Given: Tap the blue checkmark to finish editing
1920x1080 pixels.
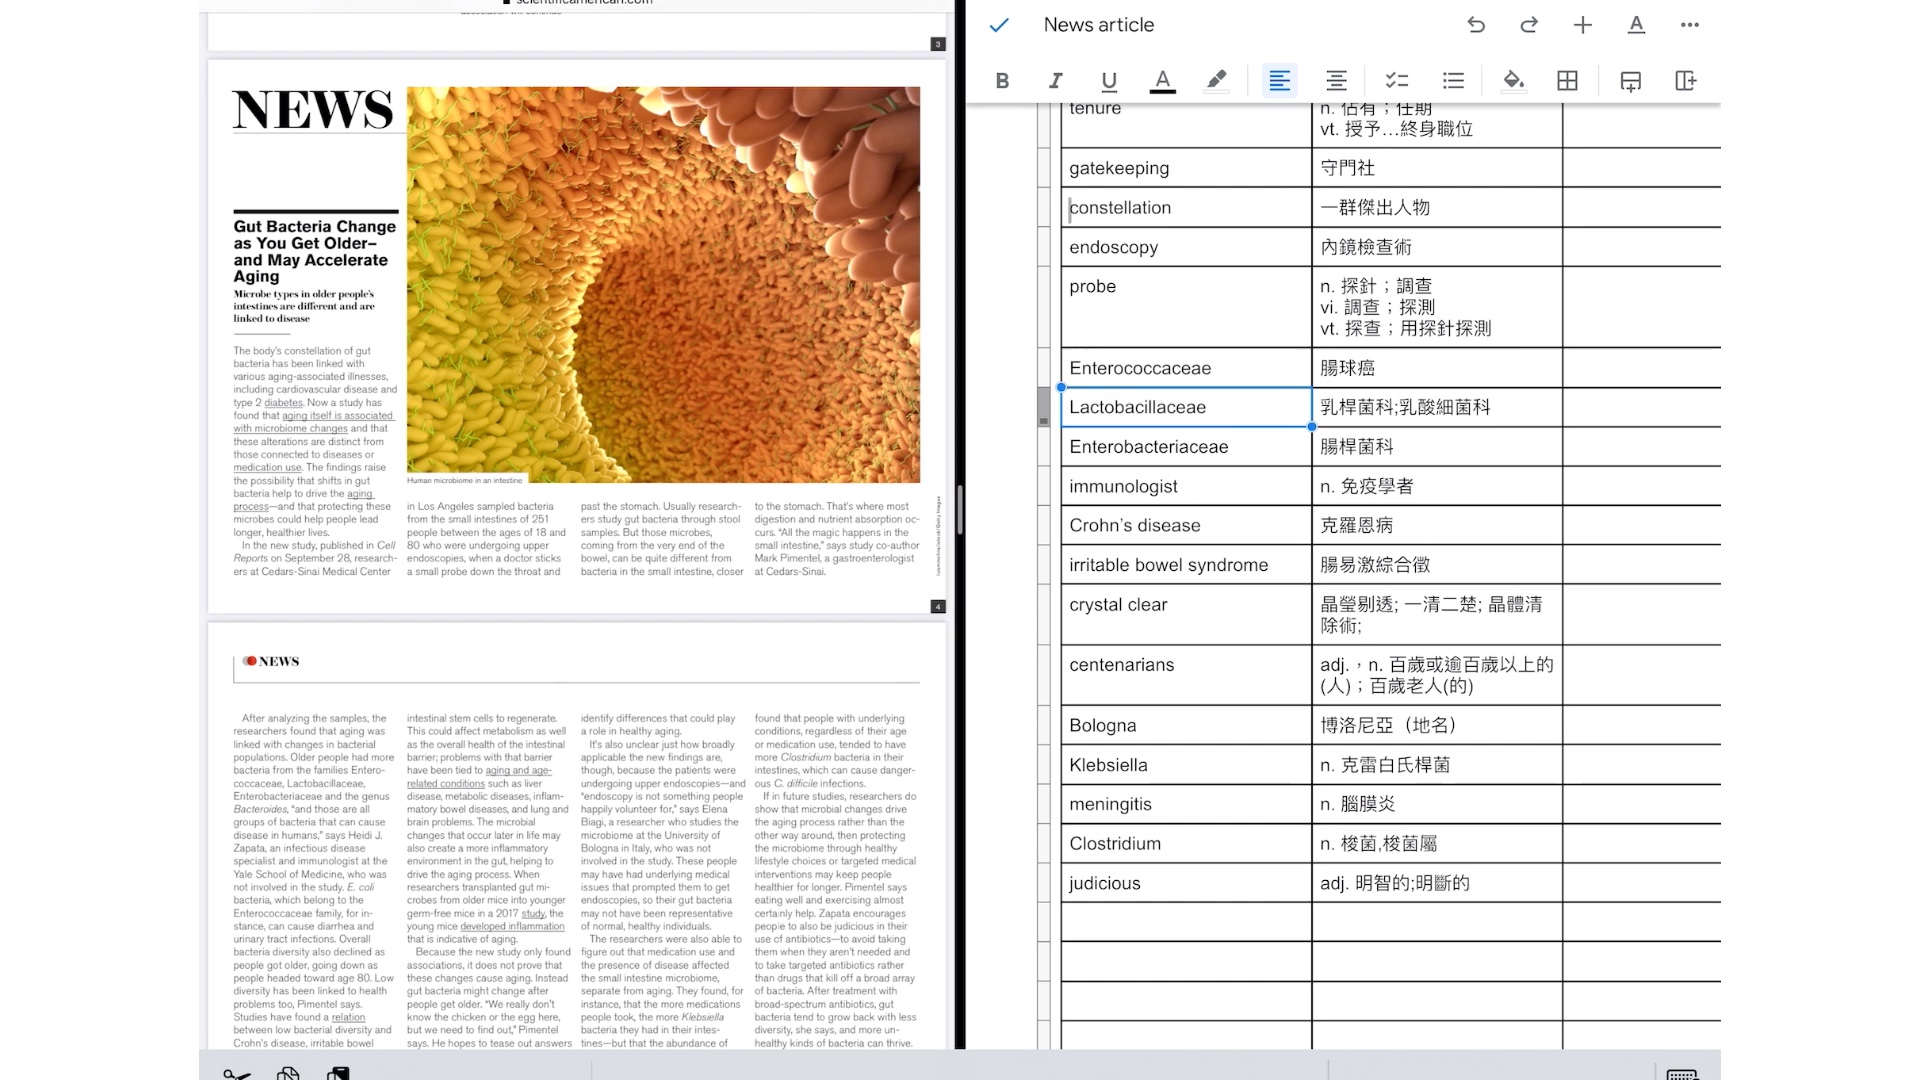Looking at the screenshot, I should coord(998,25).
